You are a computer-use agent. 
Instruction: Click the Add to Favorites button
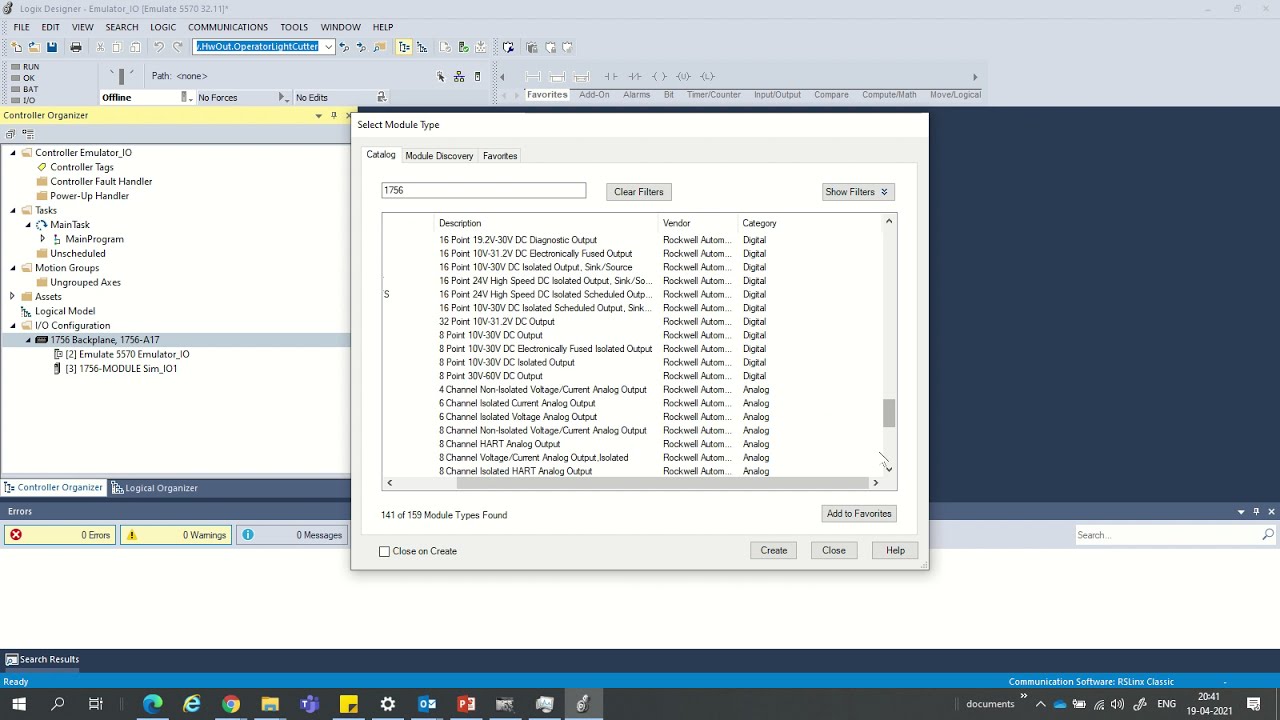859,514
